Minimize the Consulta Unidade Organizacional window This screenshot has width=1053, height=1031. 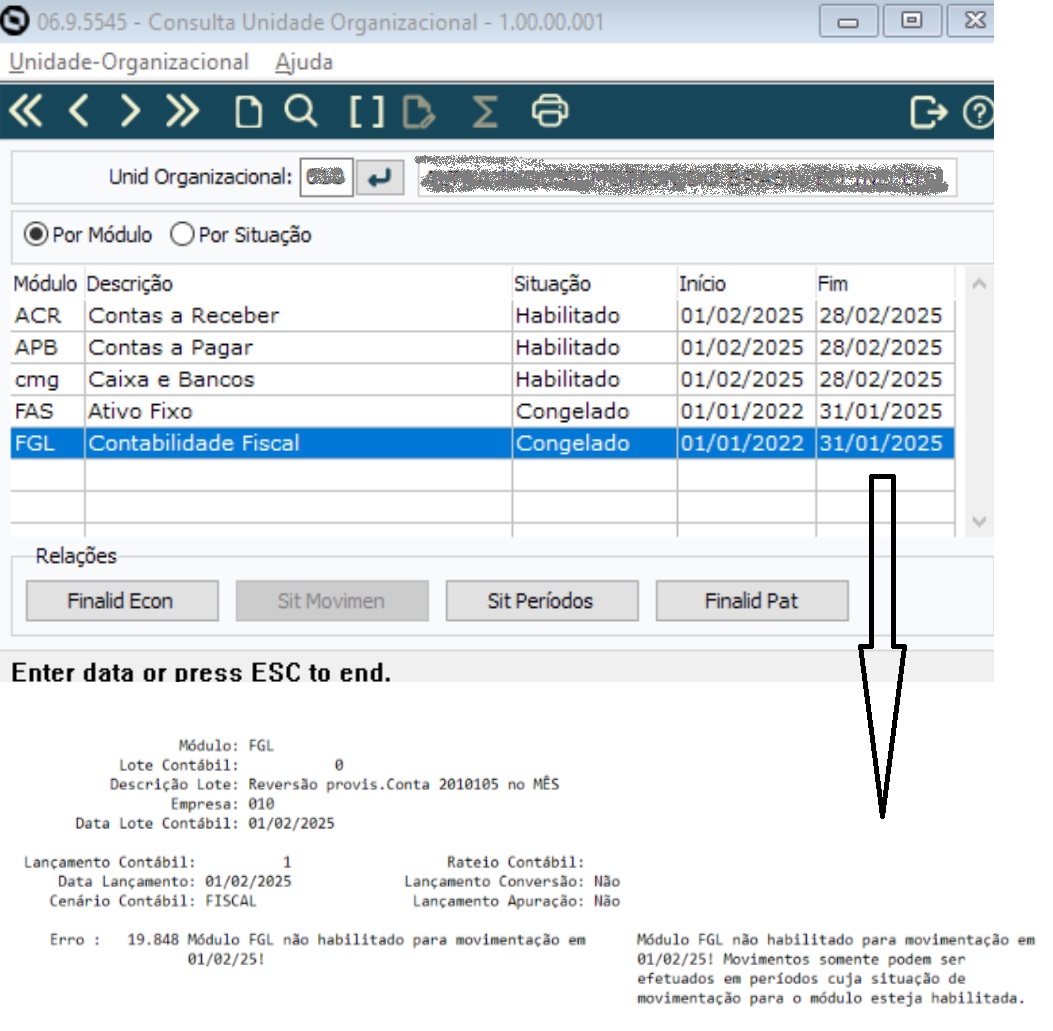click(848, 21)
